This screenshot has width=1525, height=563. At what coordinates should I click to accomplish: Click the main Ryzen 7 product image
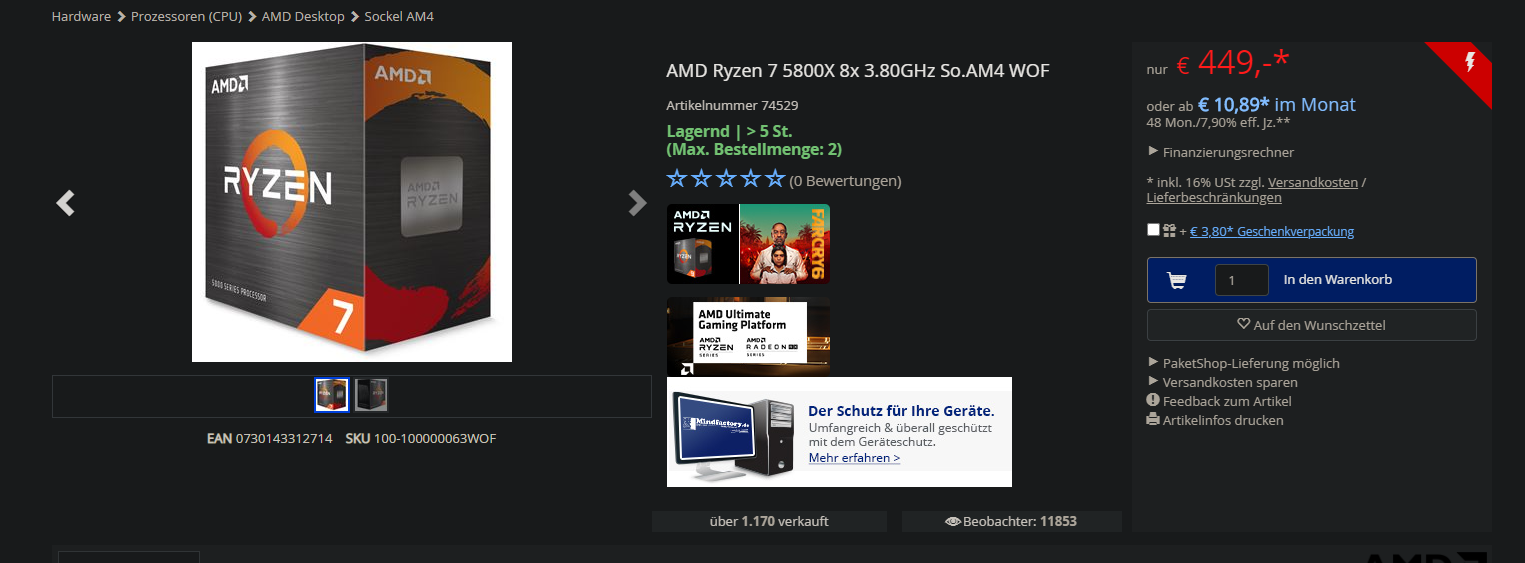tap(352, 201)
